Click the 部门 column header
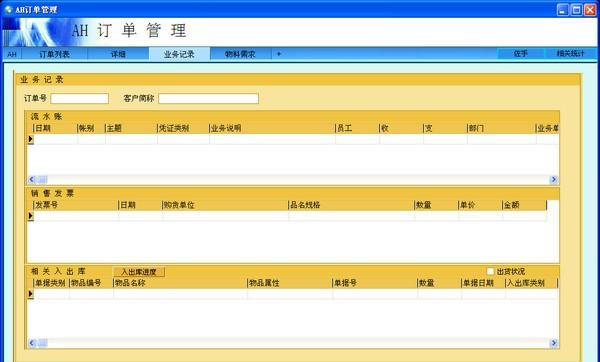The width and height of the screenshot is (600, 362). pyautogui.click(x=502, y=128)
